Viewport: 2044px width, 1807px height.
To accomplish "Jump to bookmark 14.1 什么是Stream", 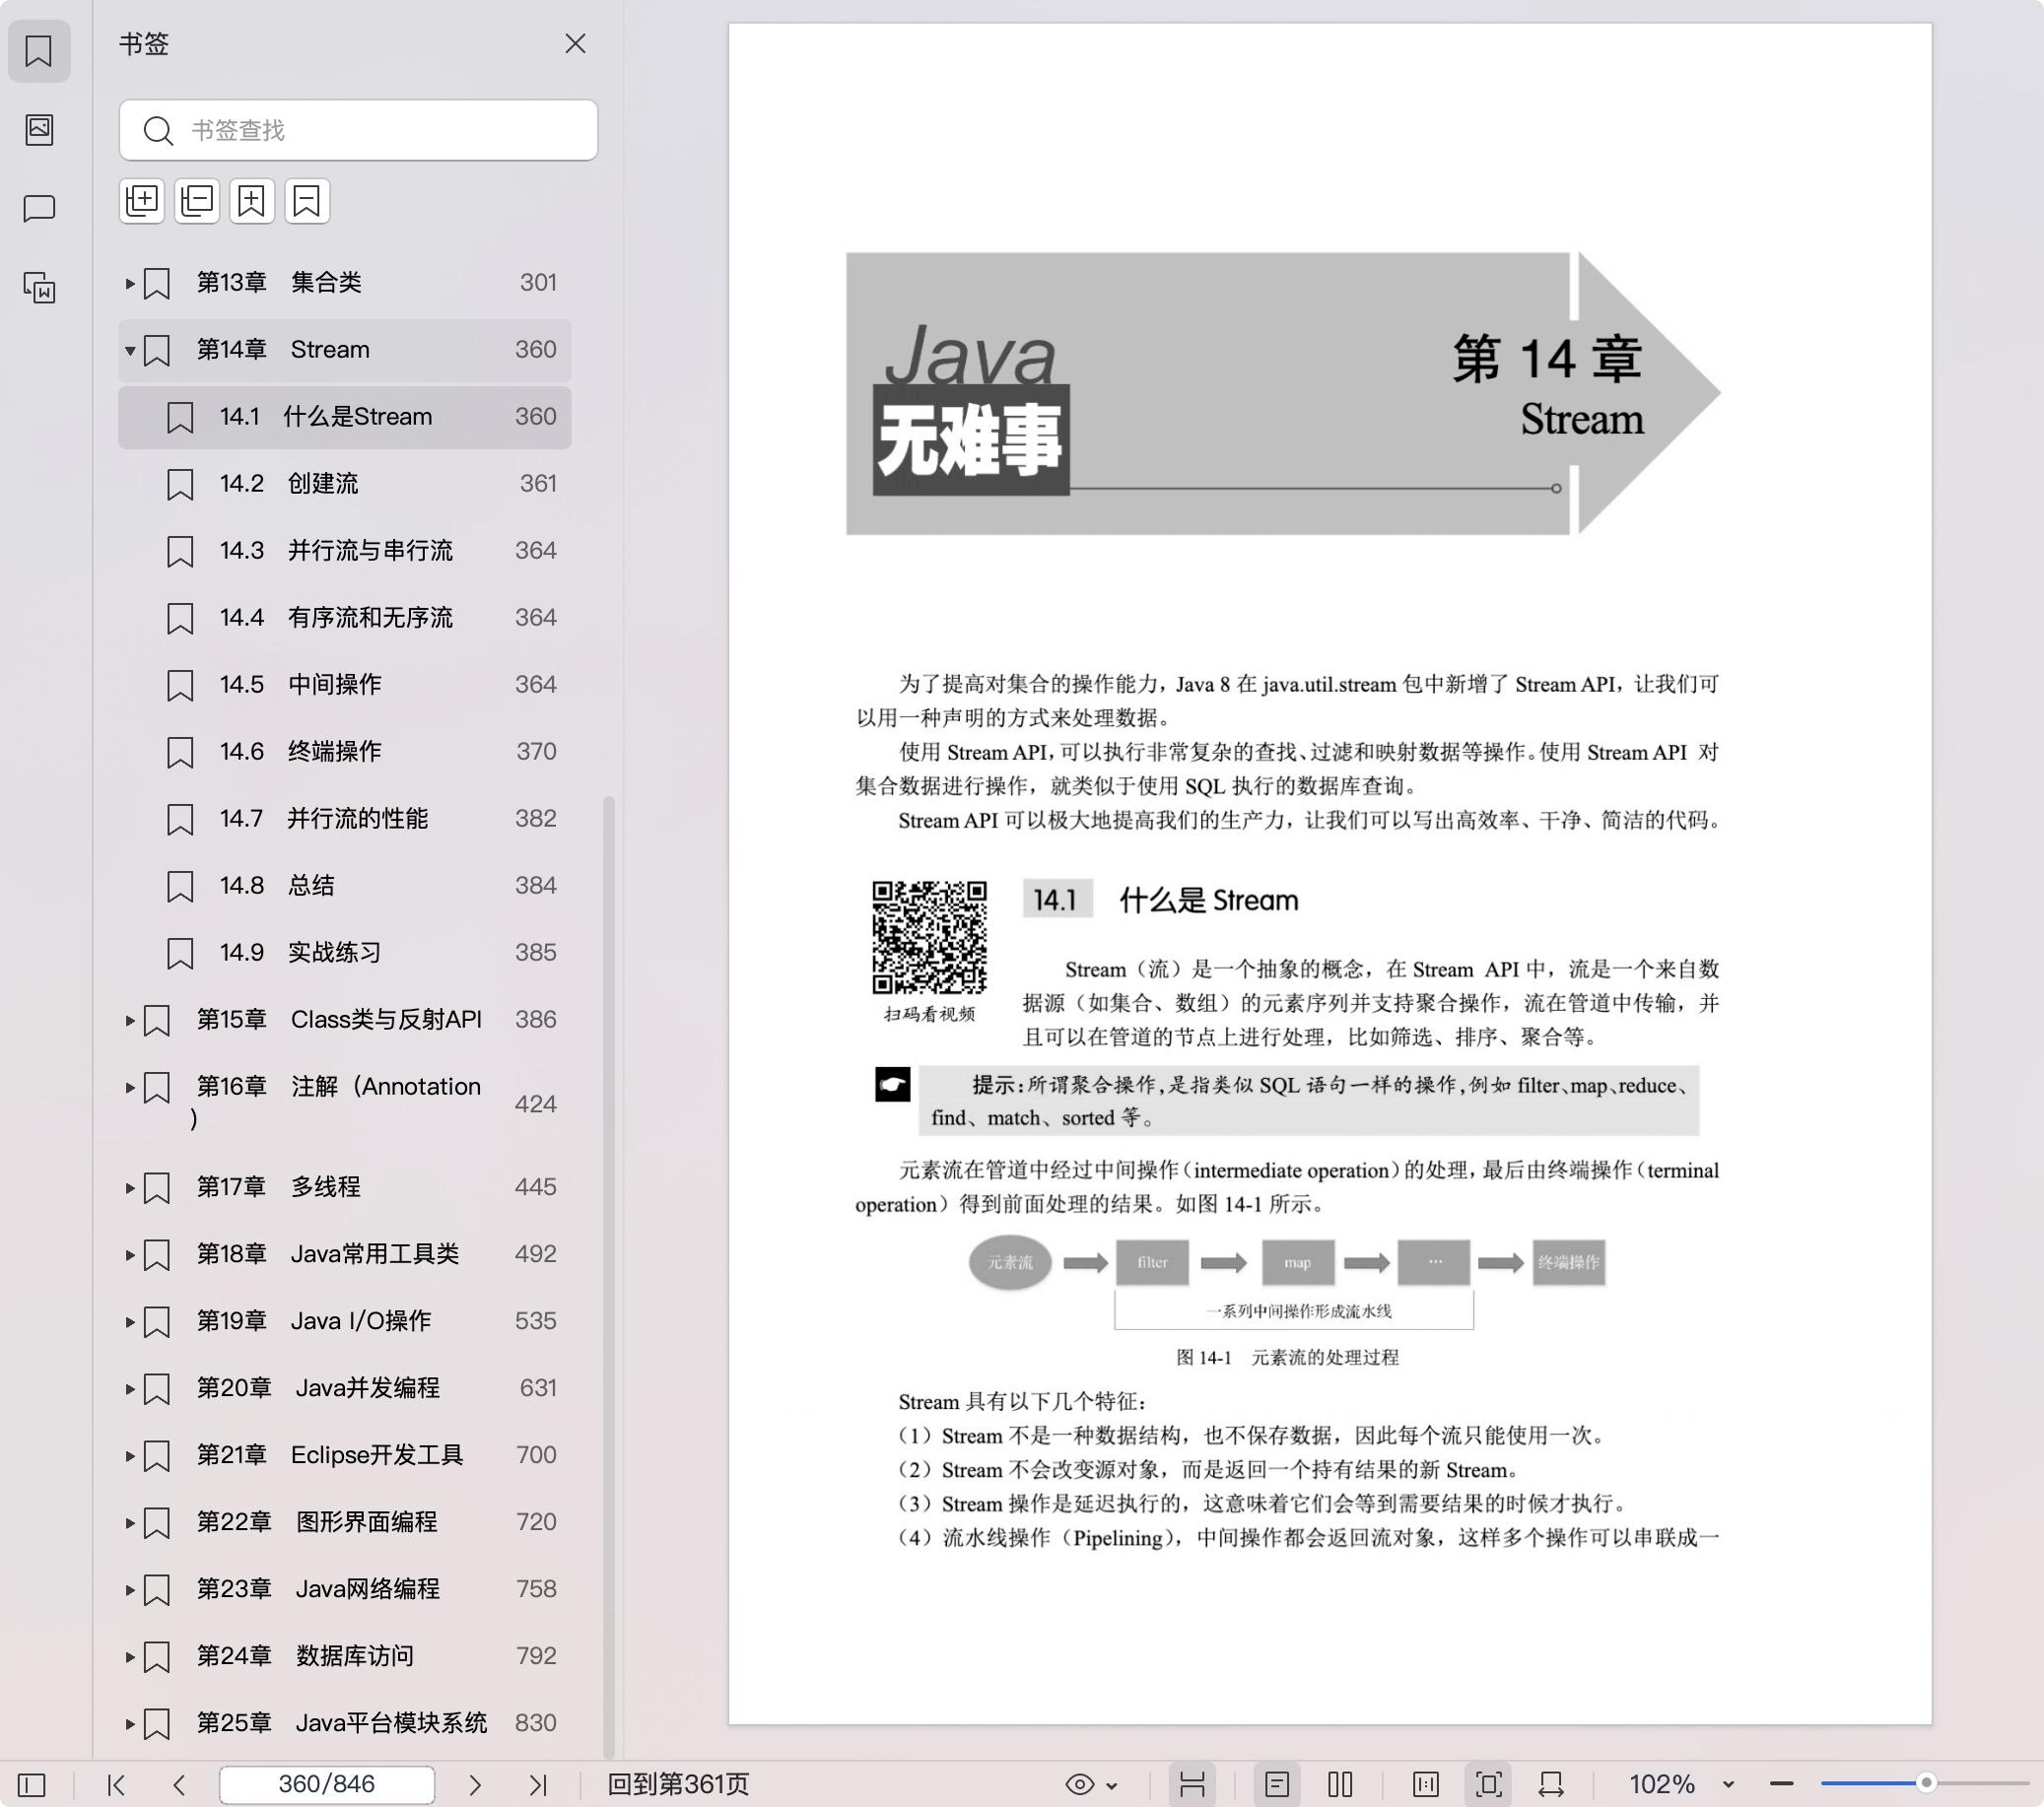I will [345, 417].
